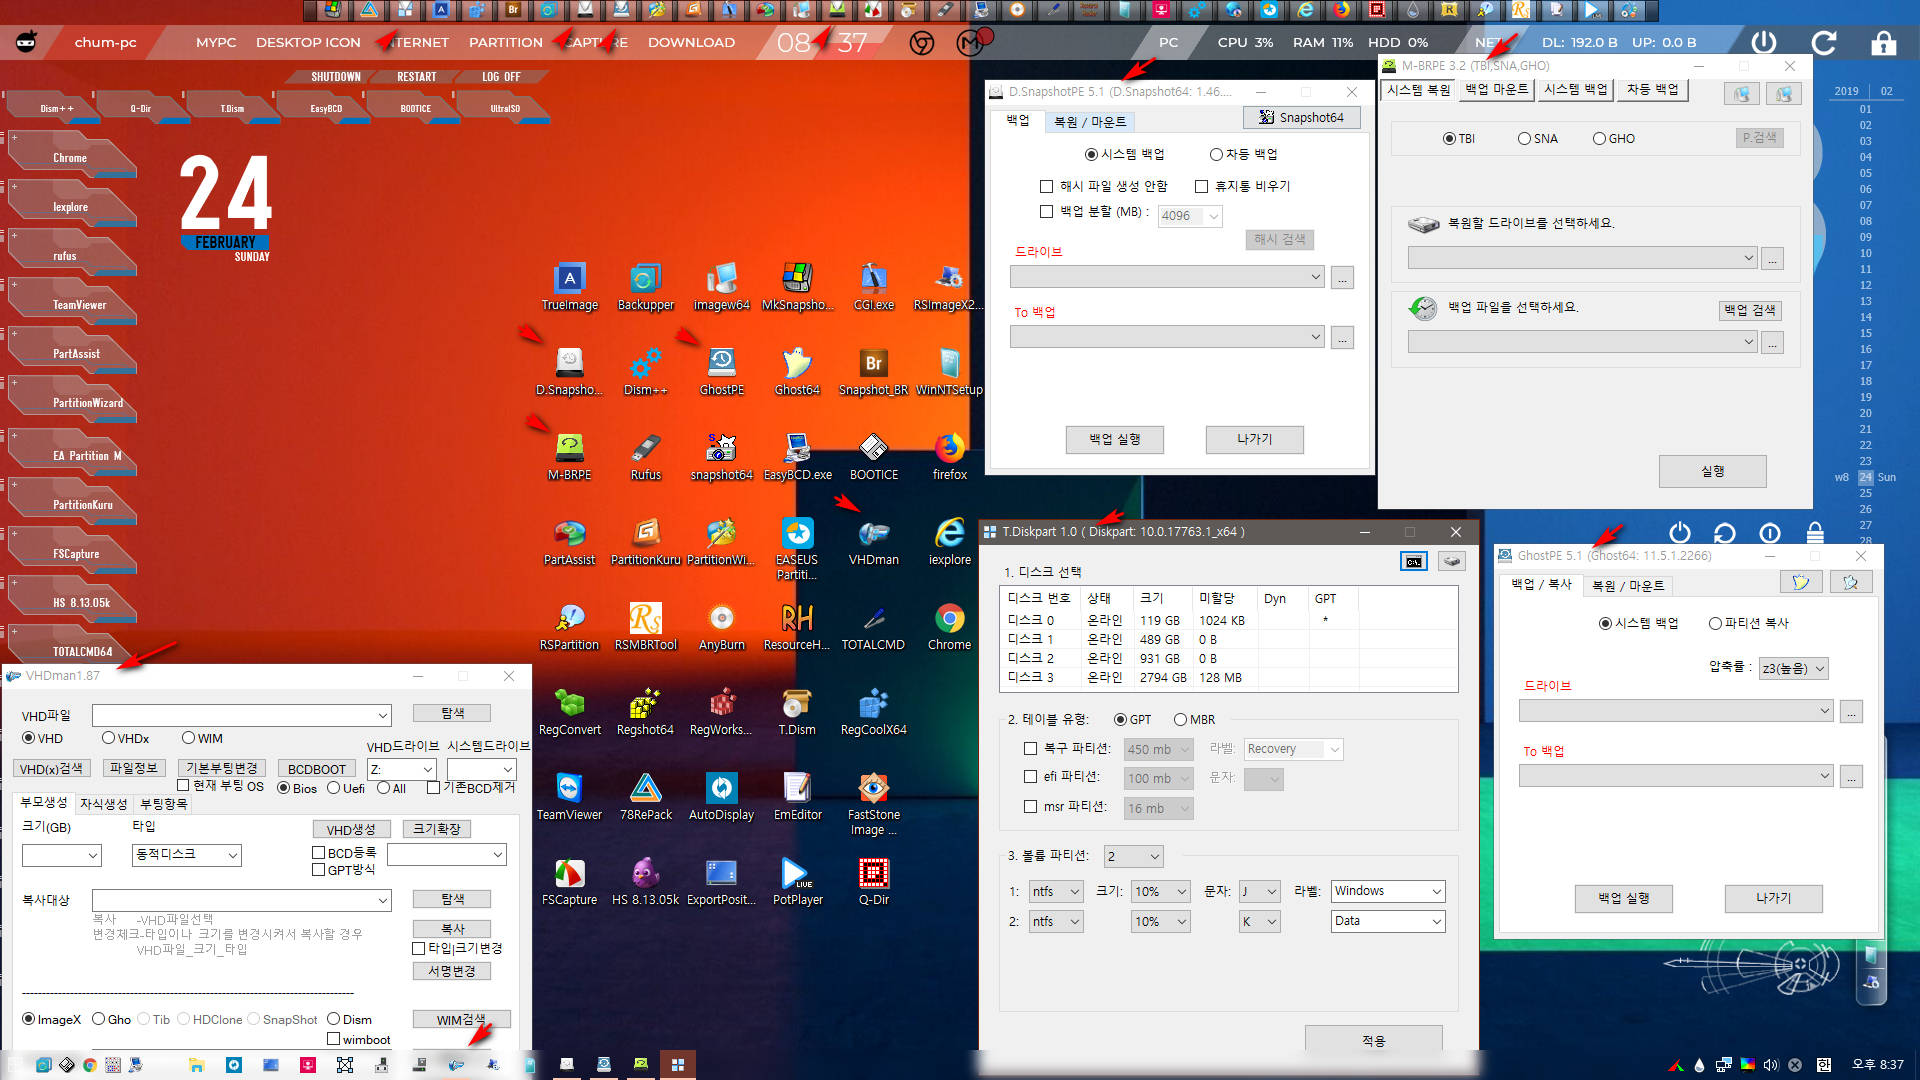Click 적용 button in T.Diskpart
This screenshot has width=1920, height=1080.
tap(1373, 1040)
